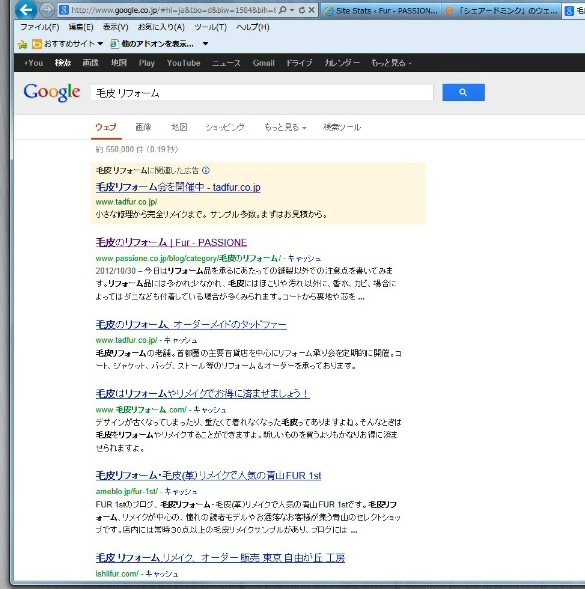Open the 表示(V) menu
The image size is (585, 589).
[116, 27]
